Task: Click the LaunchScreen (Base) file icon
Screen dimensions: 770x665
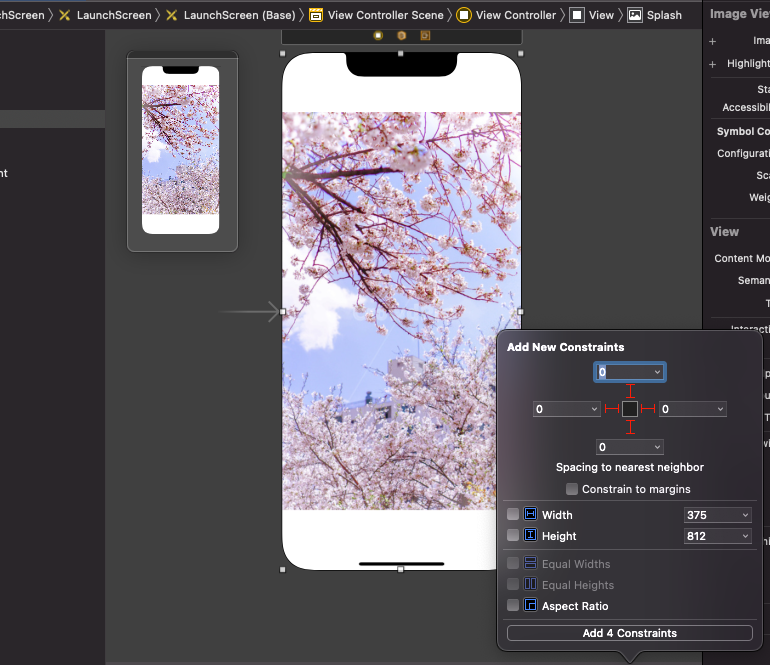Action: pyautogui.click(x=171, y=15)
